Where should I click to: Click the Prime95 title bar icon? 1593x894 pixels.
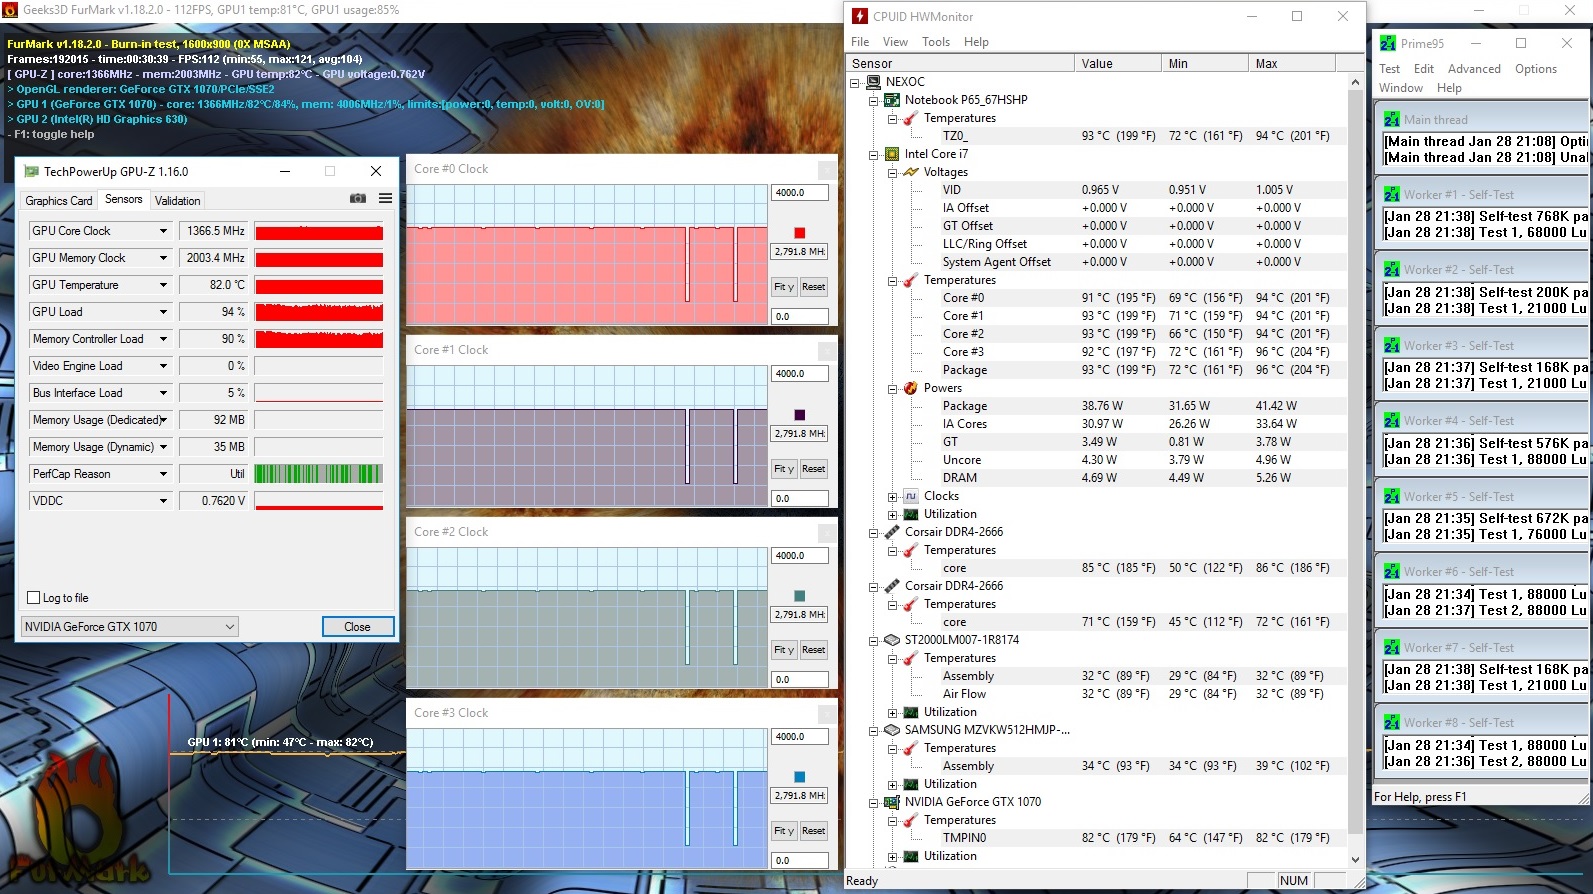(1388, 43)
